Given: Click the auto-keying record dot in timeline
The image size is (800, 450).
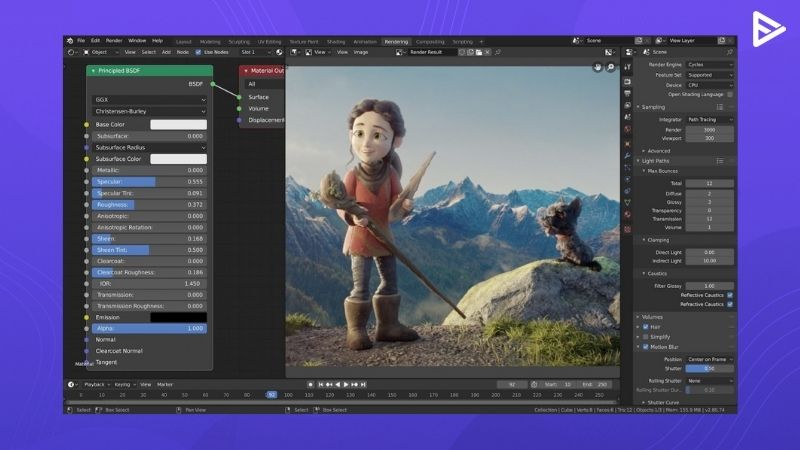Looking at the screenshot, I should (310, 385).
